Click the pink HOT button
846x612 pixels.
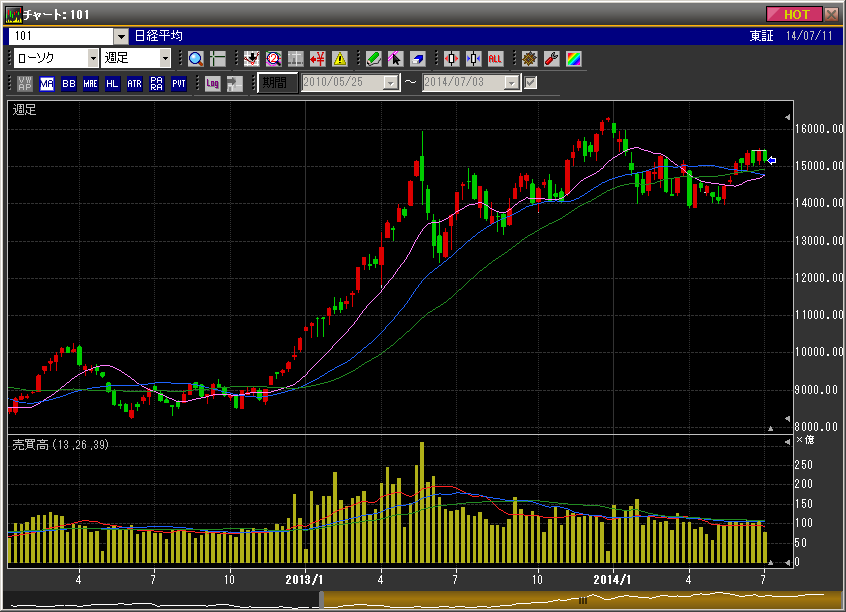click(x=795, y=14)
